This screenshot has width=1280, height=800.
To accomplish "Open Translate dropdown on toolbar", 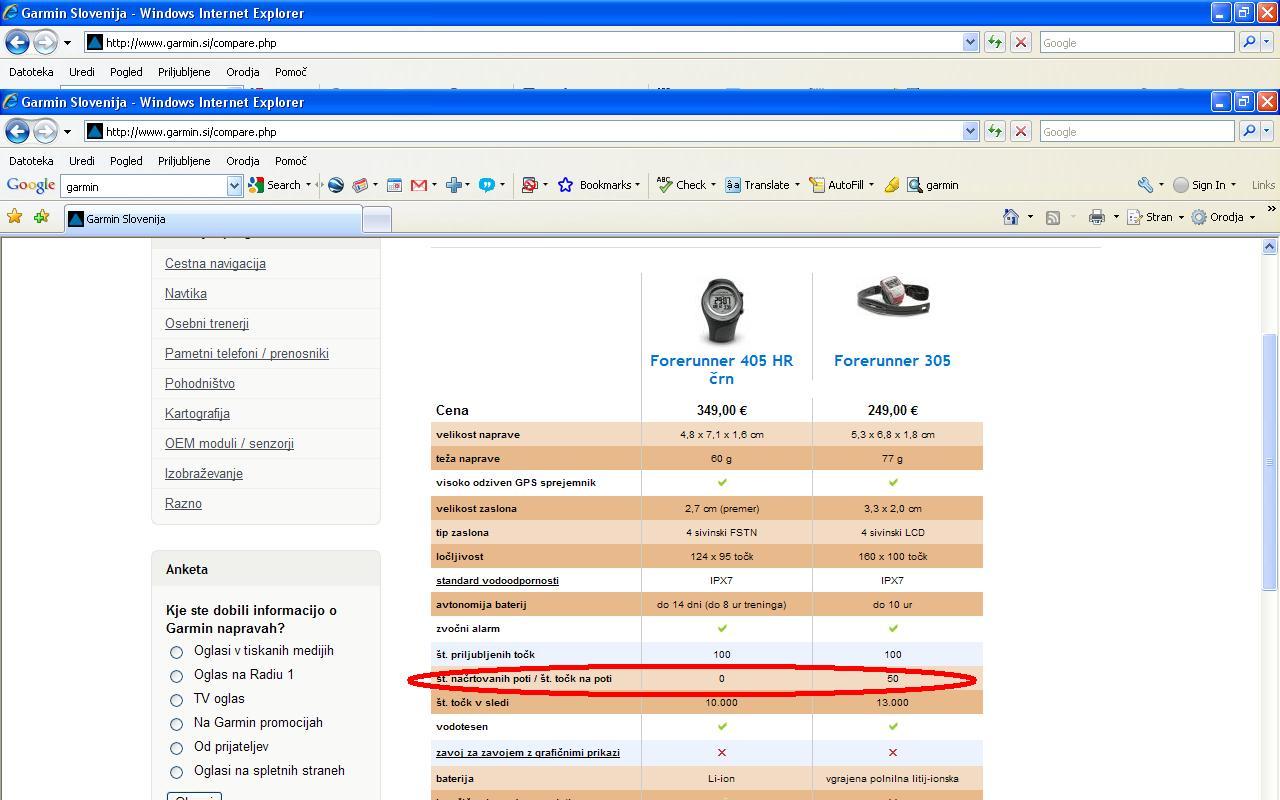I will [797, 185].
